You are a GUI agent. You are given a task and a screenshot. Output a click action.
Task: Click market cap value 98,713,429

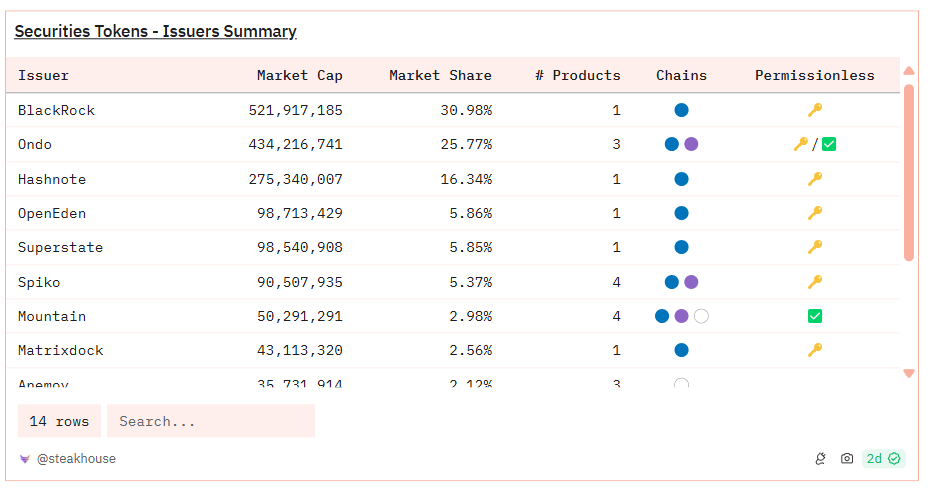tap(299, 213)
